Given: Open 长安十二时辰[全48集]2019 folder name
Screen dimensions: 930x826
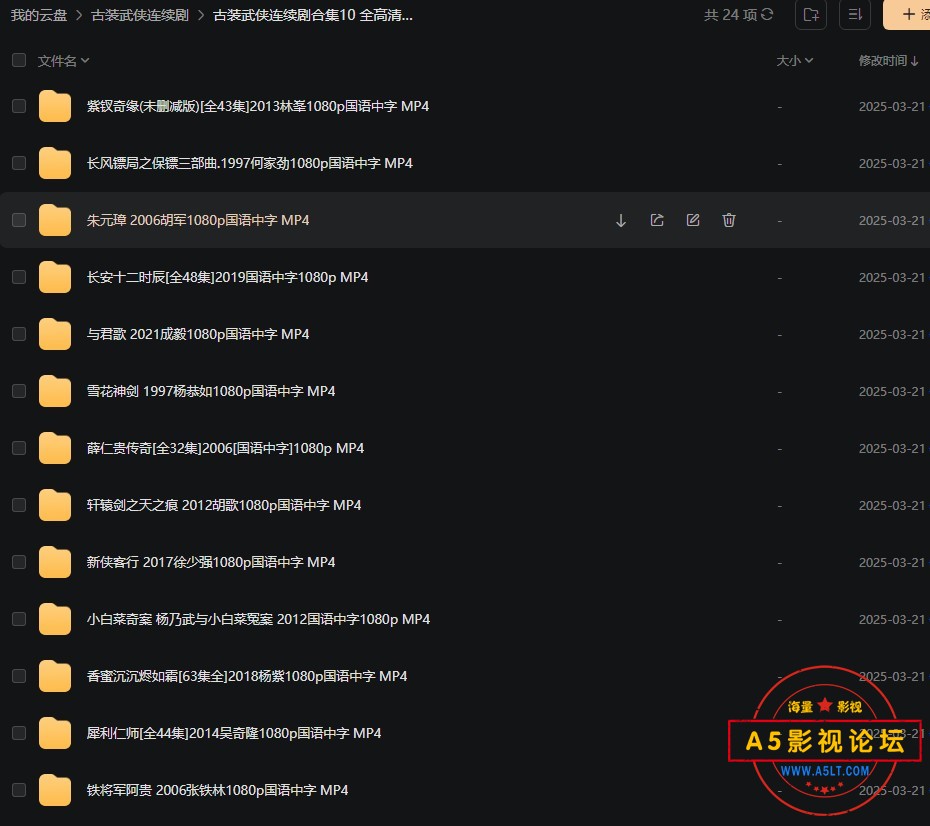Looking at the screenshot, I should [227, 278].
